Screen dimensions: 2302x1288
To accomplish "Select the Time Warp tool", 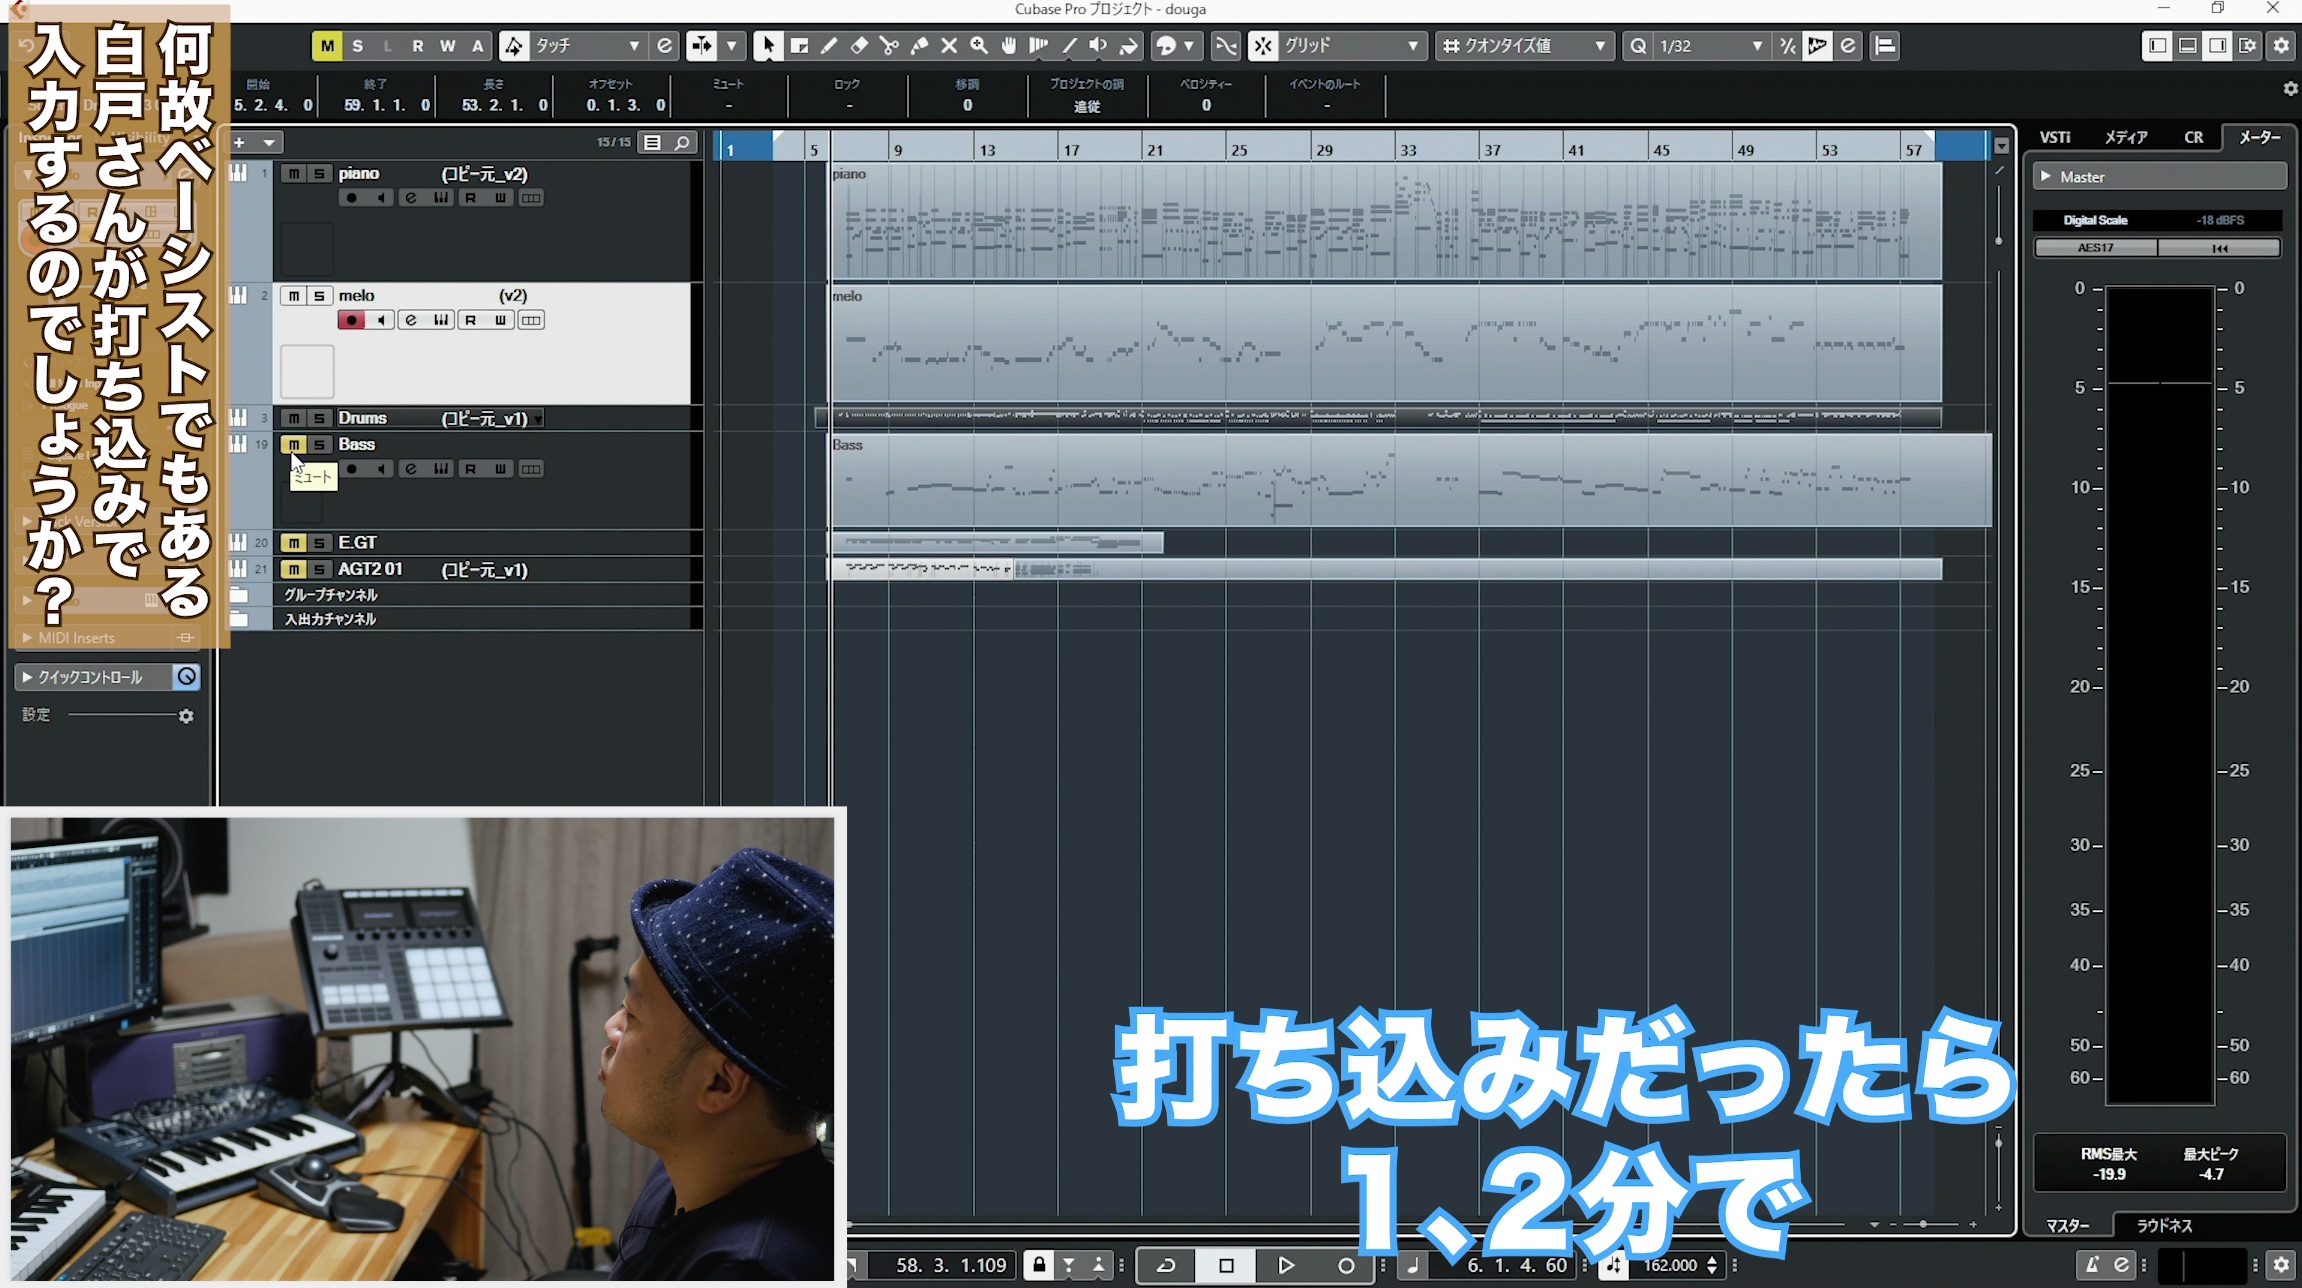I will coord(1039,46).
